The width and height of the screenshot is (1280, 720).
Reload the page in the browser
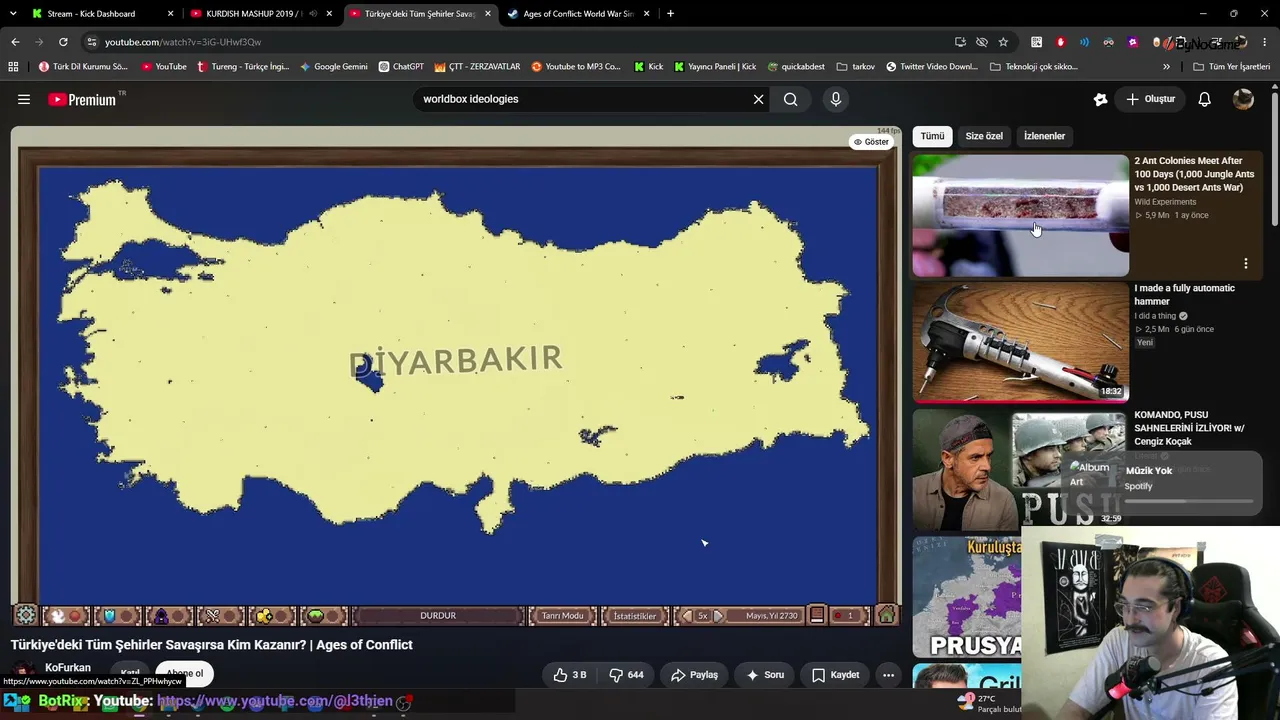[x=63, y=42]
